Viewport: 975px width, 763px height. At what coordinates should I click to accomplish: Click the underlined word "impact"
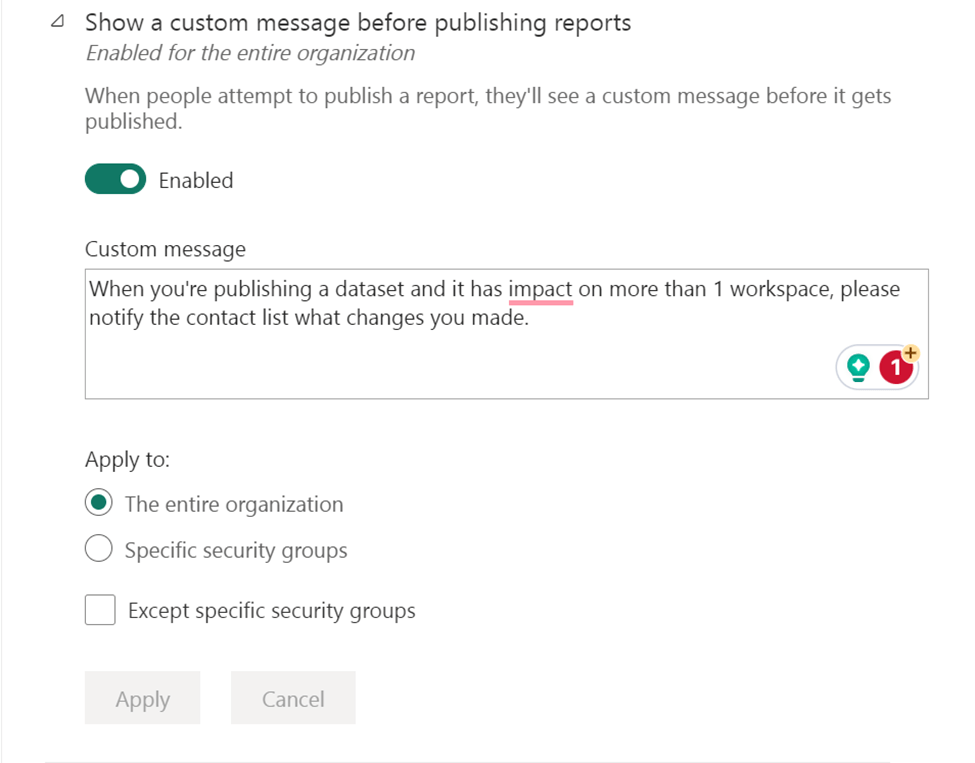click(x=540, y=289)
